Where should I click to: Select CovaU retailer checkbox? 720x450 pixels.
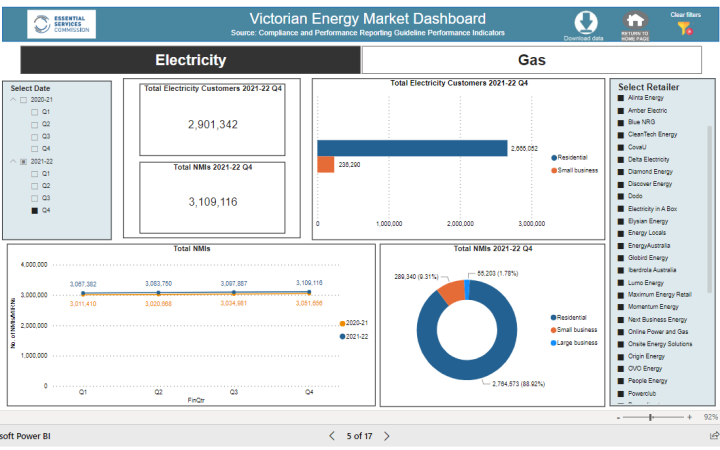(x=621, y=147)
